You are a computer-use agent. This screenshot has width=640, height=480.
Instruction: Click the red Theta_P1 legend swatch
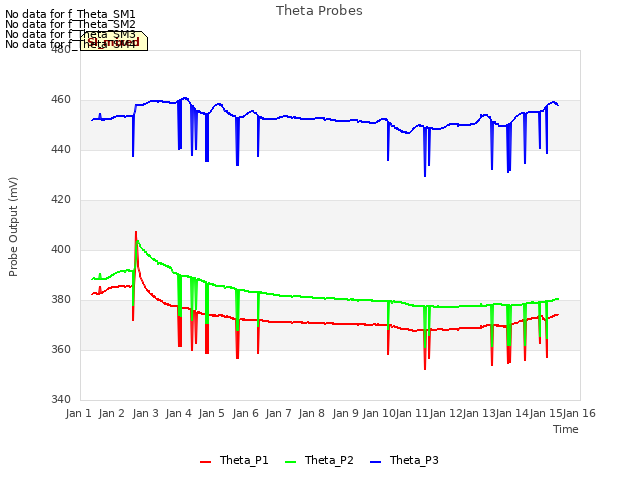coord(205,462)
